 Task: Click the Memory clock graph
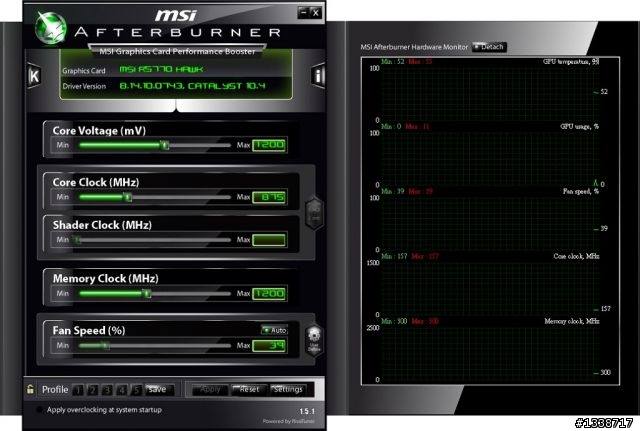(490, 353)
